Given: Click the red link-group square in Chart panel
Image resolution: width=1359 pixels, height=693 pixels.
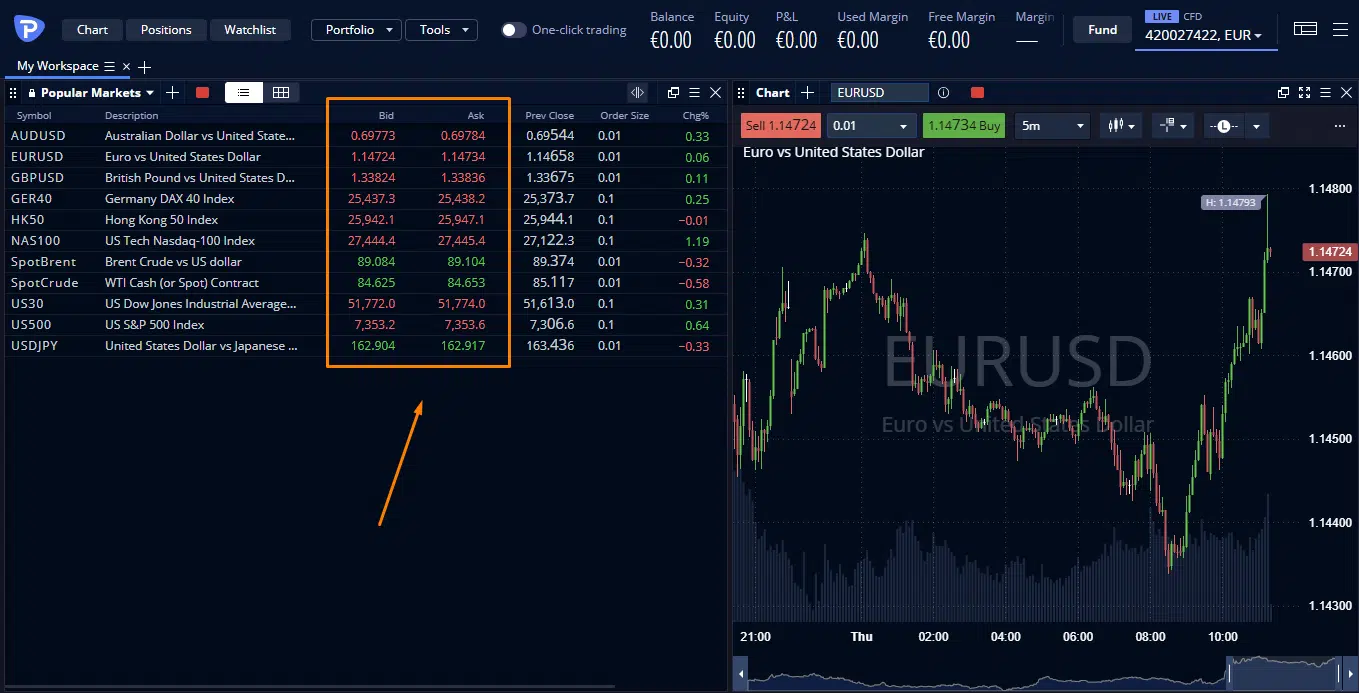Looking at the screenshot, I should (x=978, y=92).
